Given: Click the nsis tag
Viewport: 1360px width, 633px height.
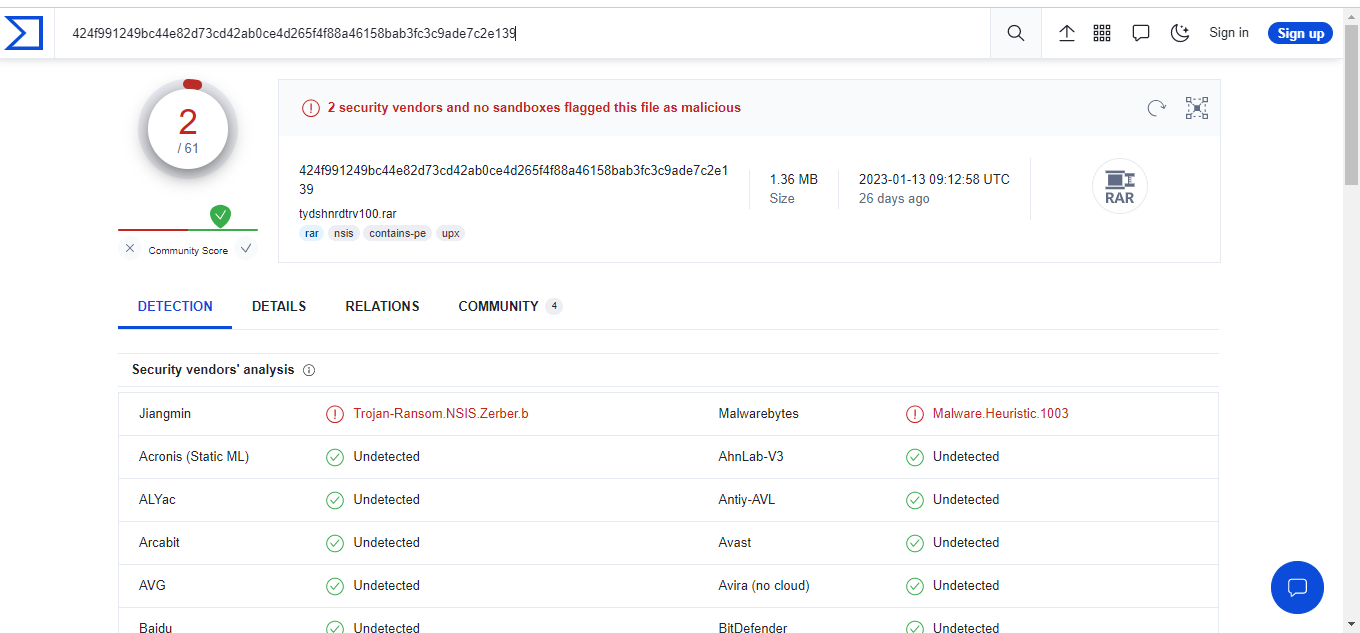Looking at the screenshot, I should (x=344, y=233).
